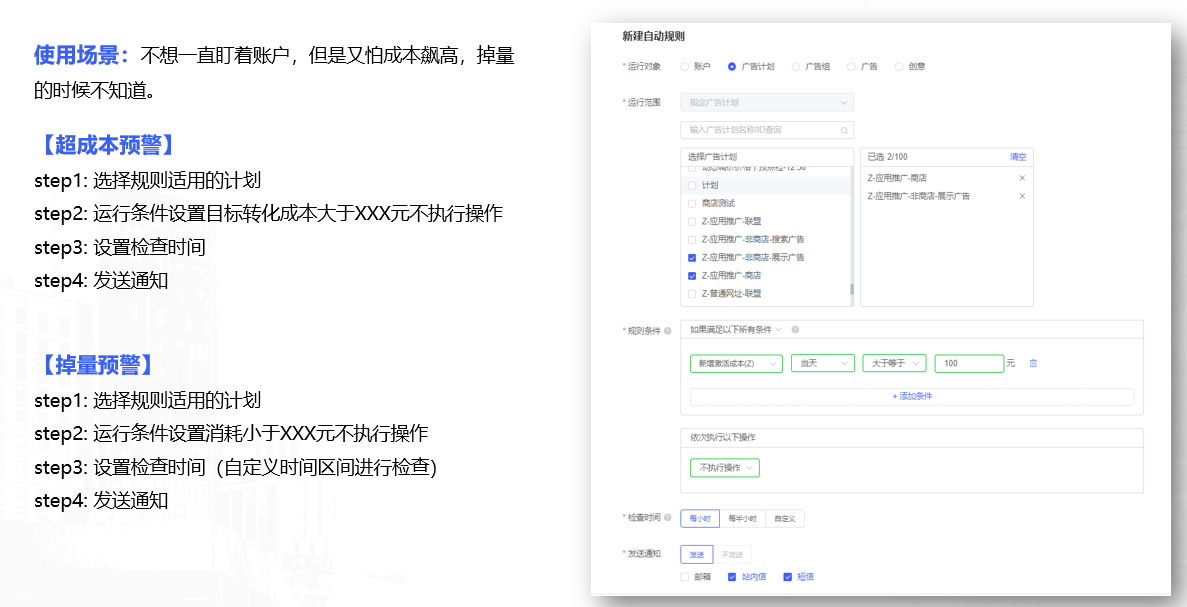Open the 新增激活成本(Z) metric dropdown

[736, 364]
